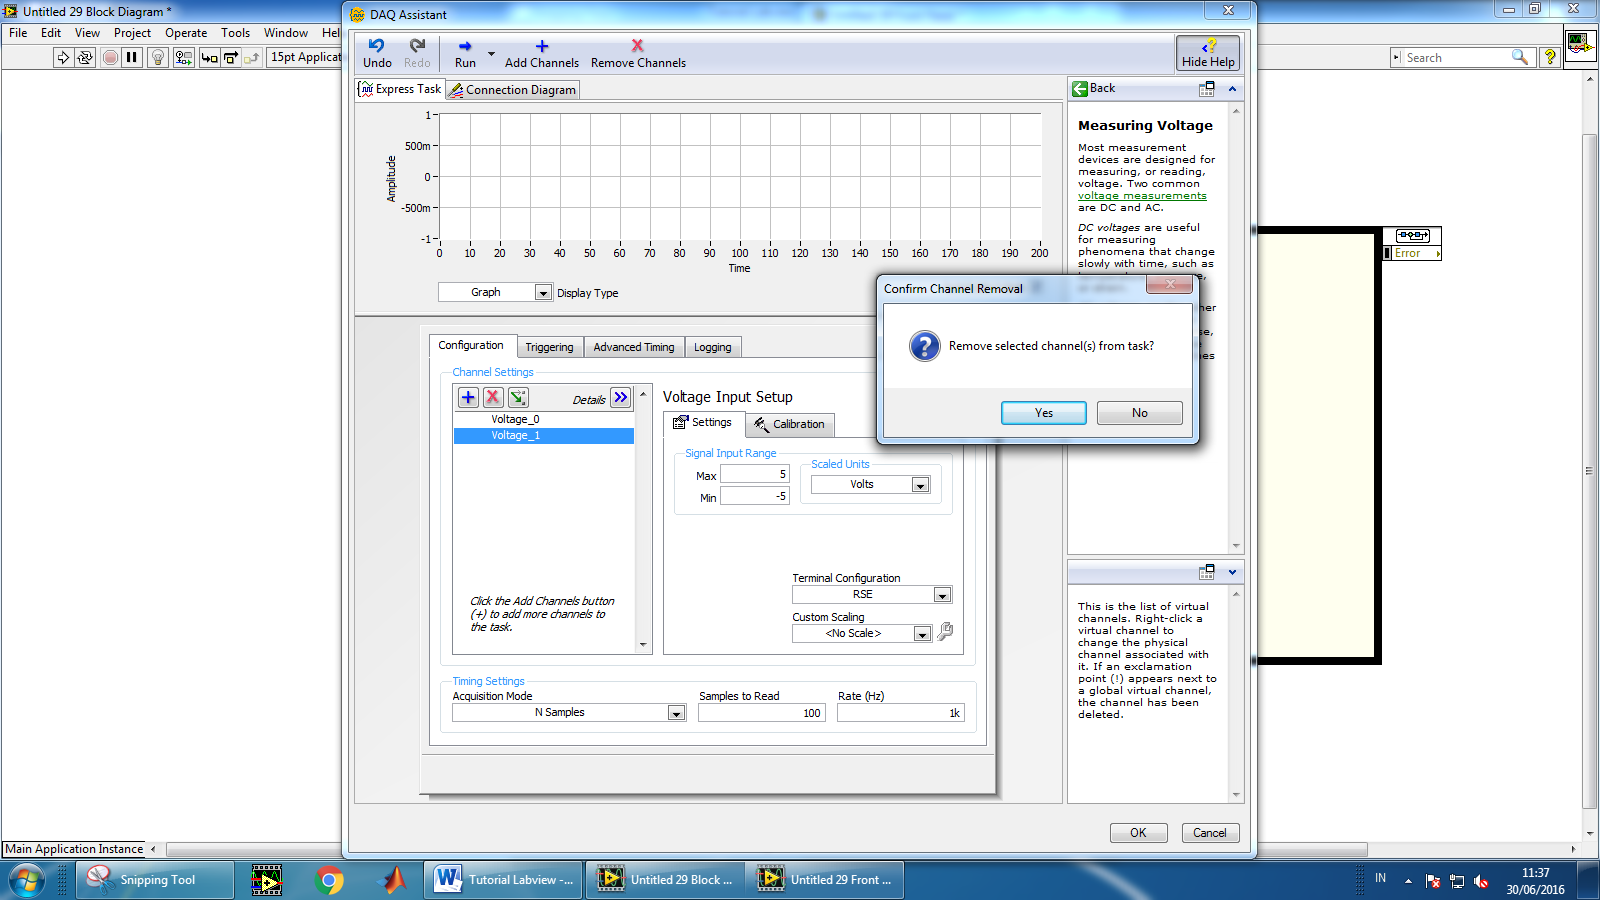Open the Terminal Configuration dropdown
Screen dimensions: 1600x900
[941, 595]
